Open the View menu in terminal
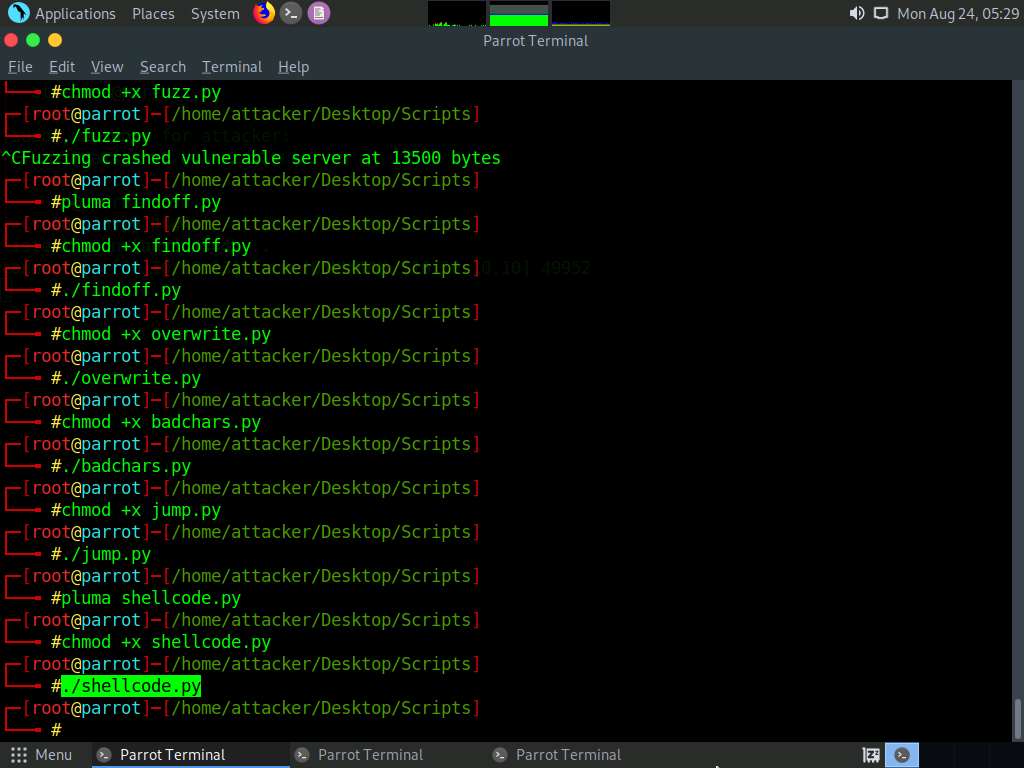Image resolution: width=1024 pixels, height=768 pixels. 107,67
